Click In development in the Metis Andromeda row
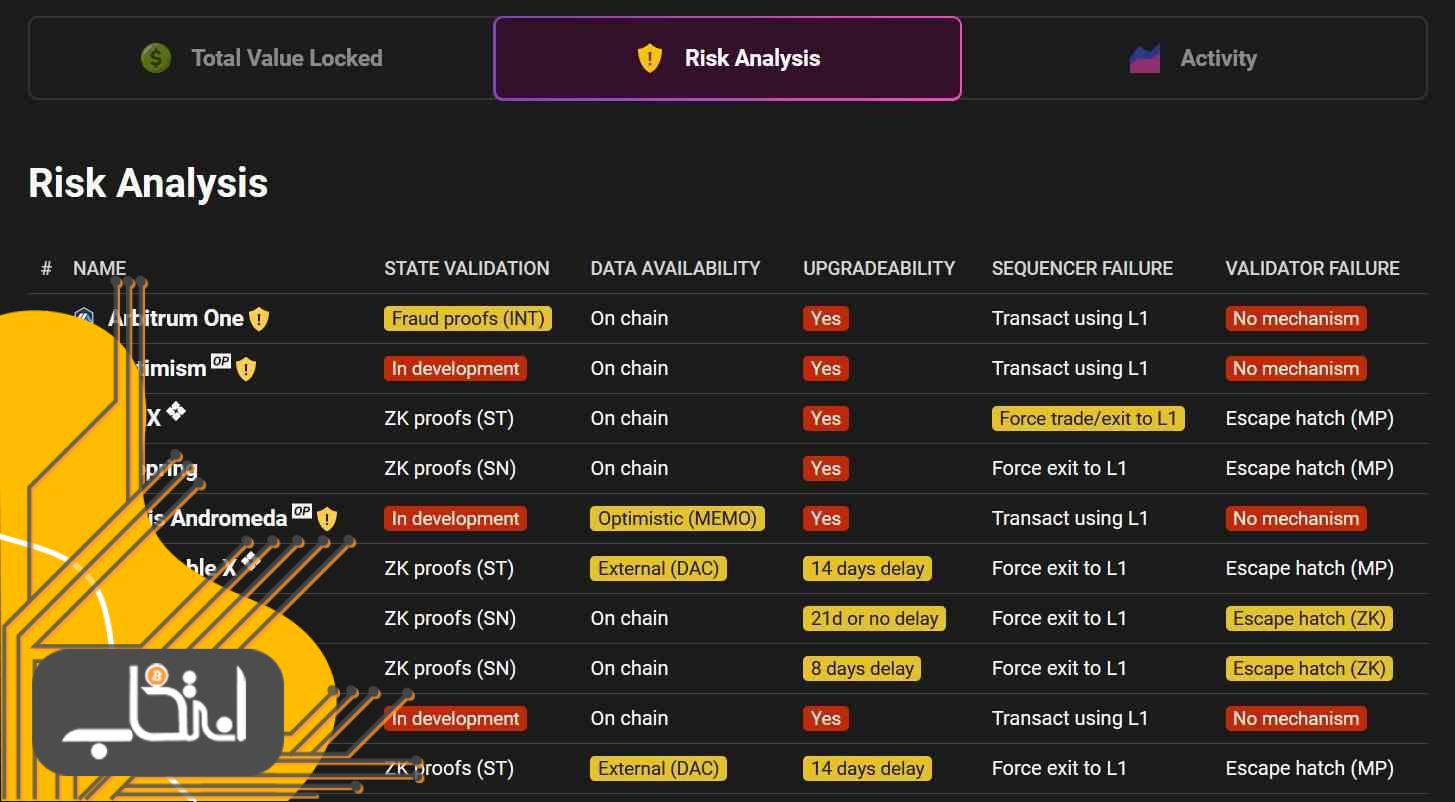Screen dimensions: 1455x802 pos(455,518)
